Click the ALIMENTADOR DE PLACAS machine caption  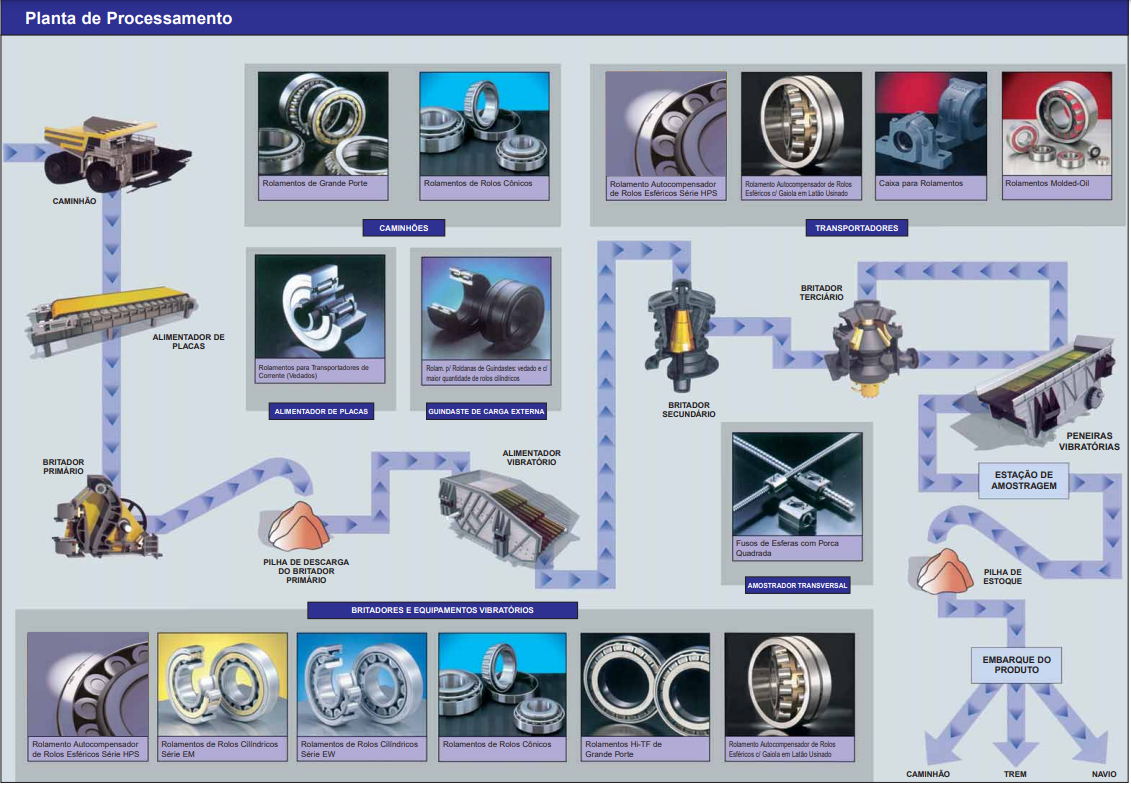pos(188,341)
